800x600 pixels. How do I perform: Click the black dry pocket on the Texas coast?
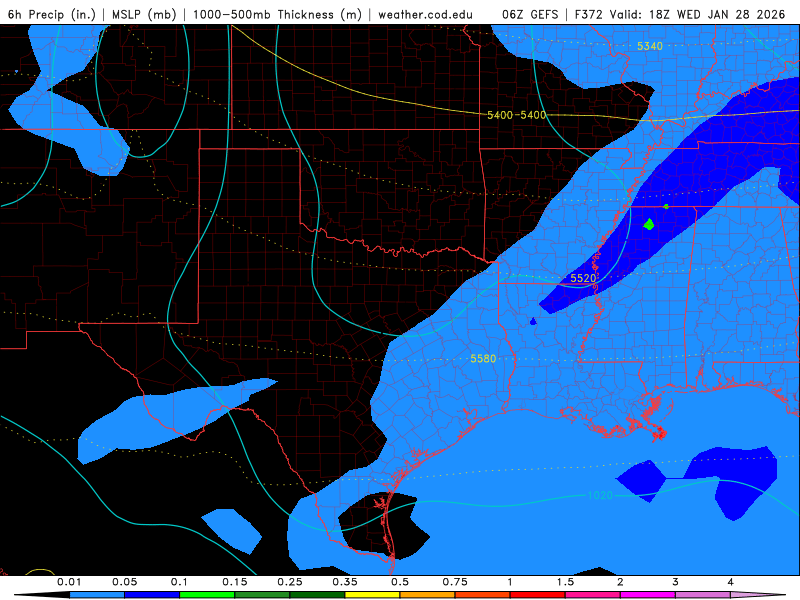point(384,524)
